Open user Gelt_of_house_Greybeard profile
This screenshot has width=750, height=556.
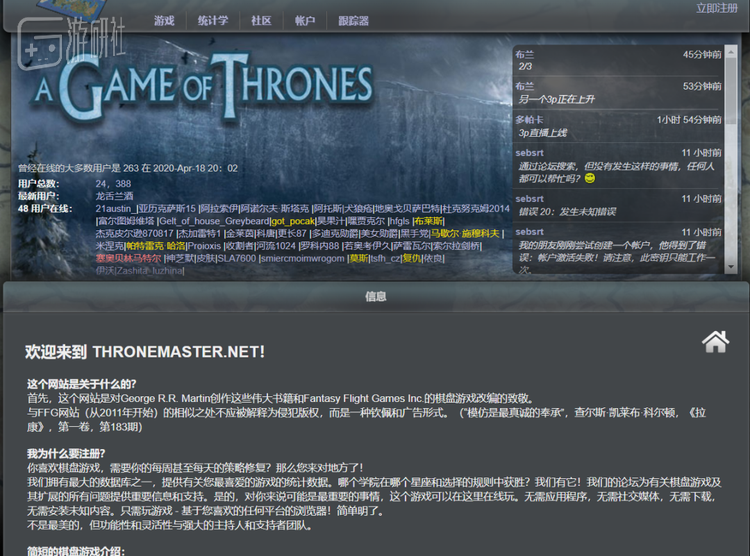[x=214, y=221]
